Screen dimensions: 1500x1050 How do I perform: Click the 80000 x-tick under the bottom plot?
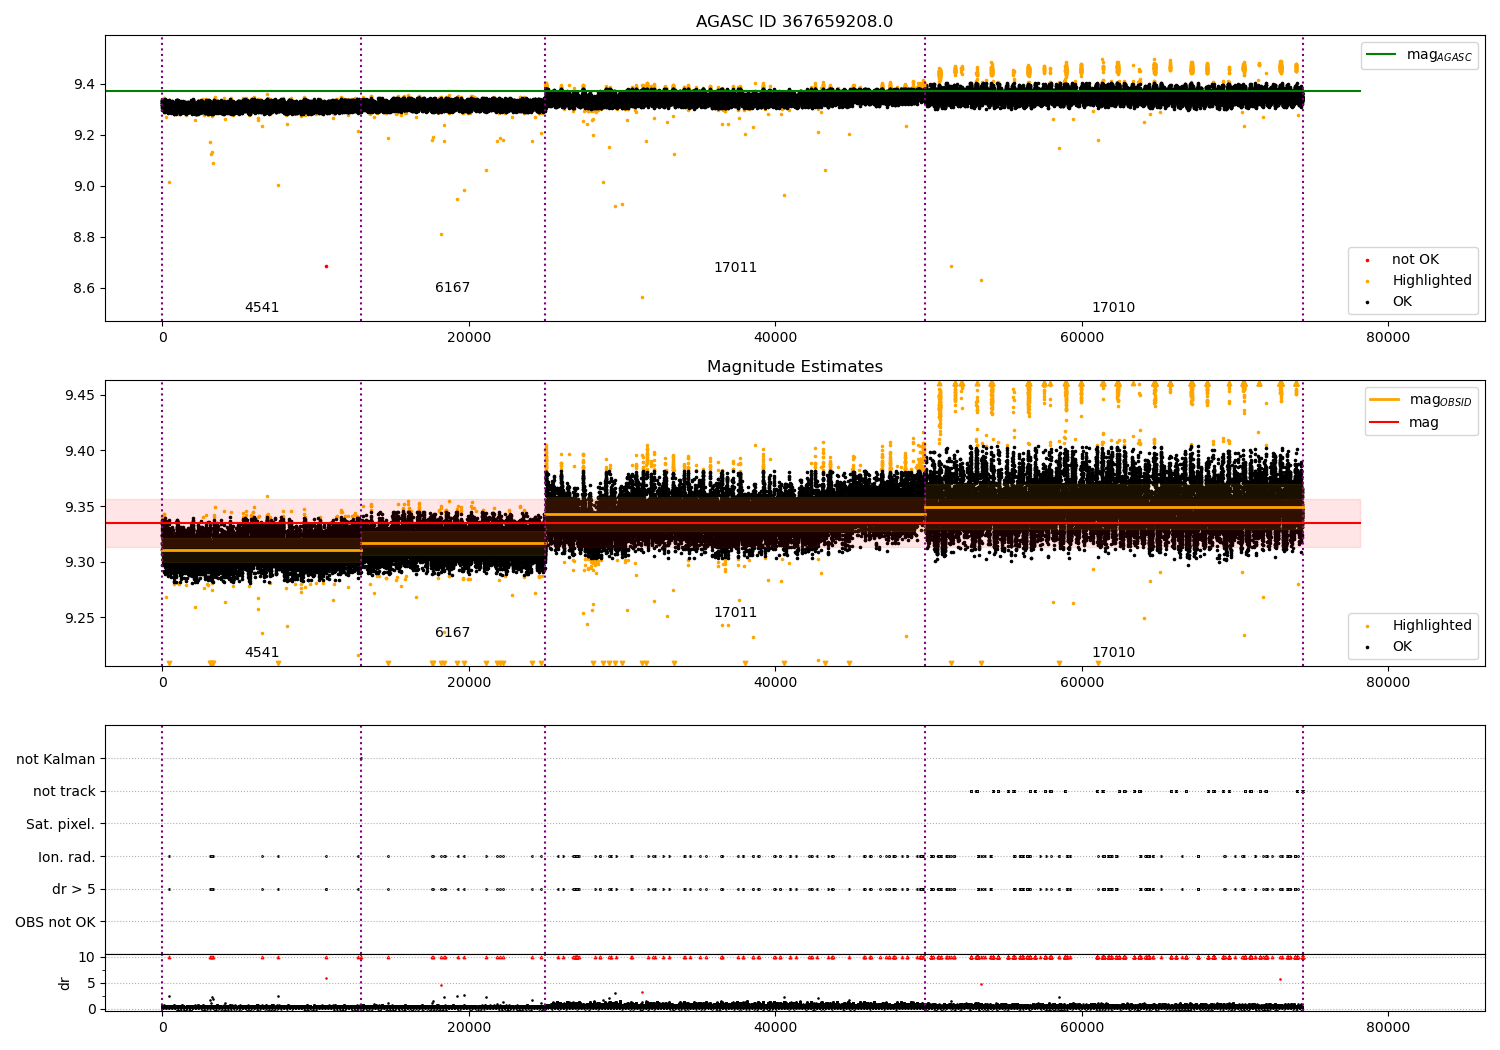(1388, 1027)
